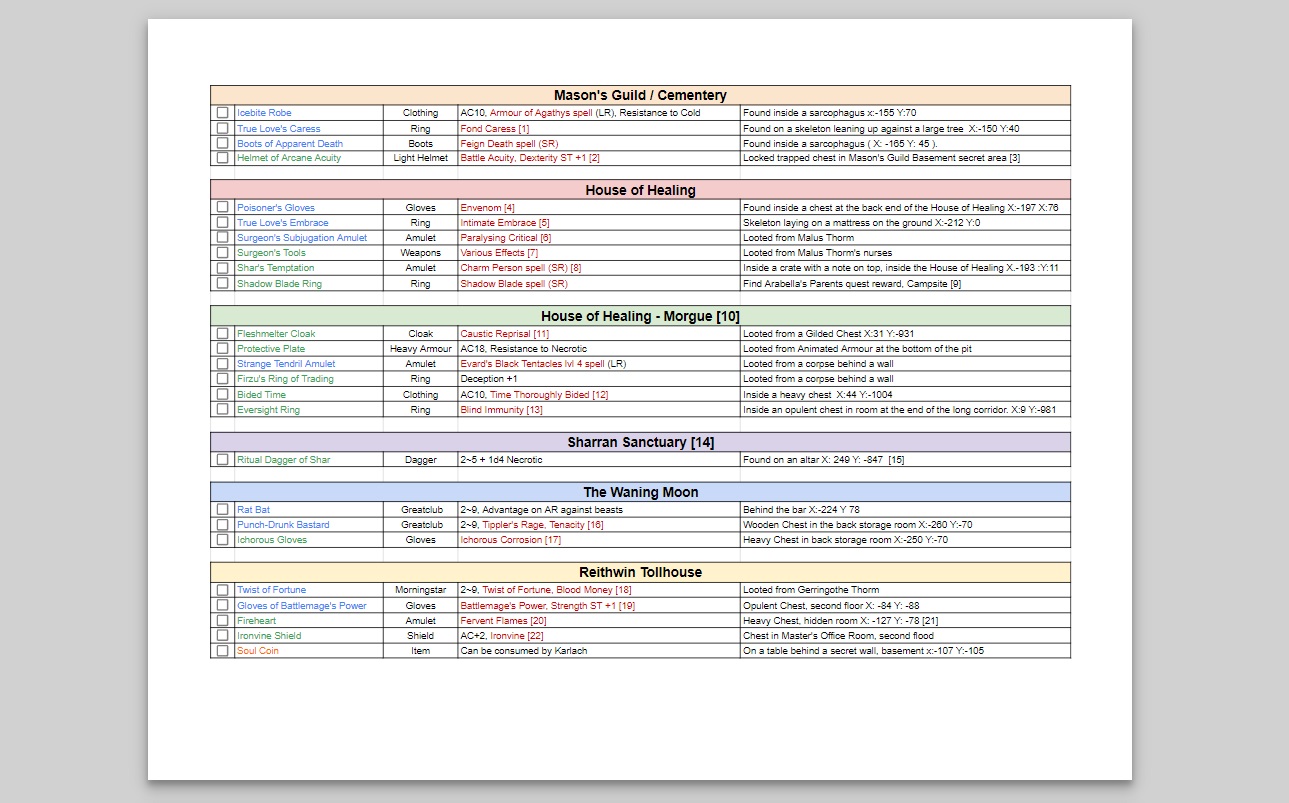The image size is (1289, 803).
Task: Toggle the Helmet of Arcane Acuity checkbox
Action: tap(222, 158)
